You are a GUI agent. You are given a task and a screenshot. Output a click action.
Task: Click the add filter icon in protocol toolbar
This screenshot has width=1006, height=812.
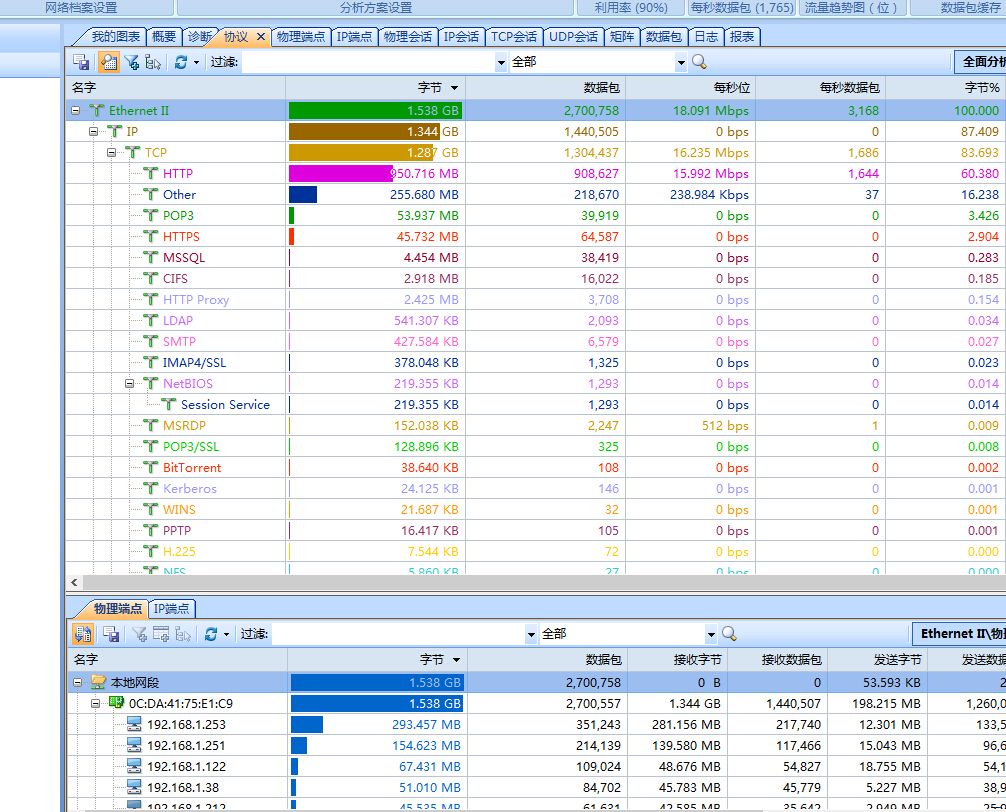click(131, 61)
